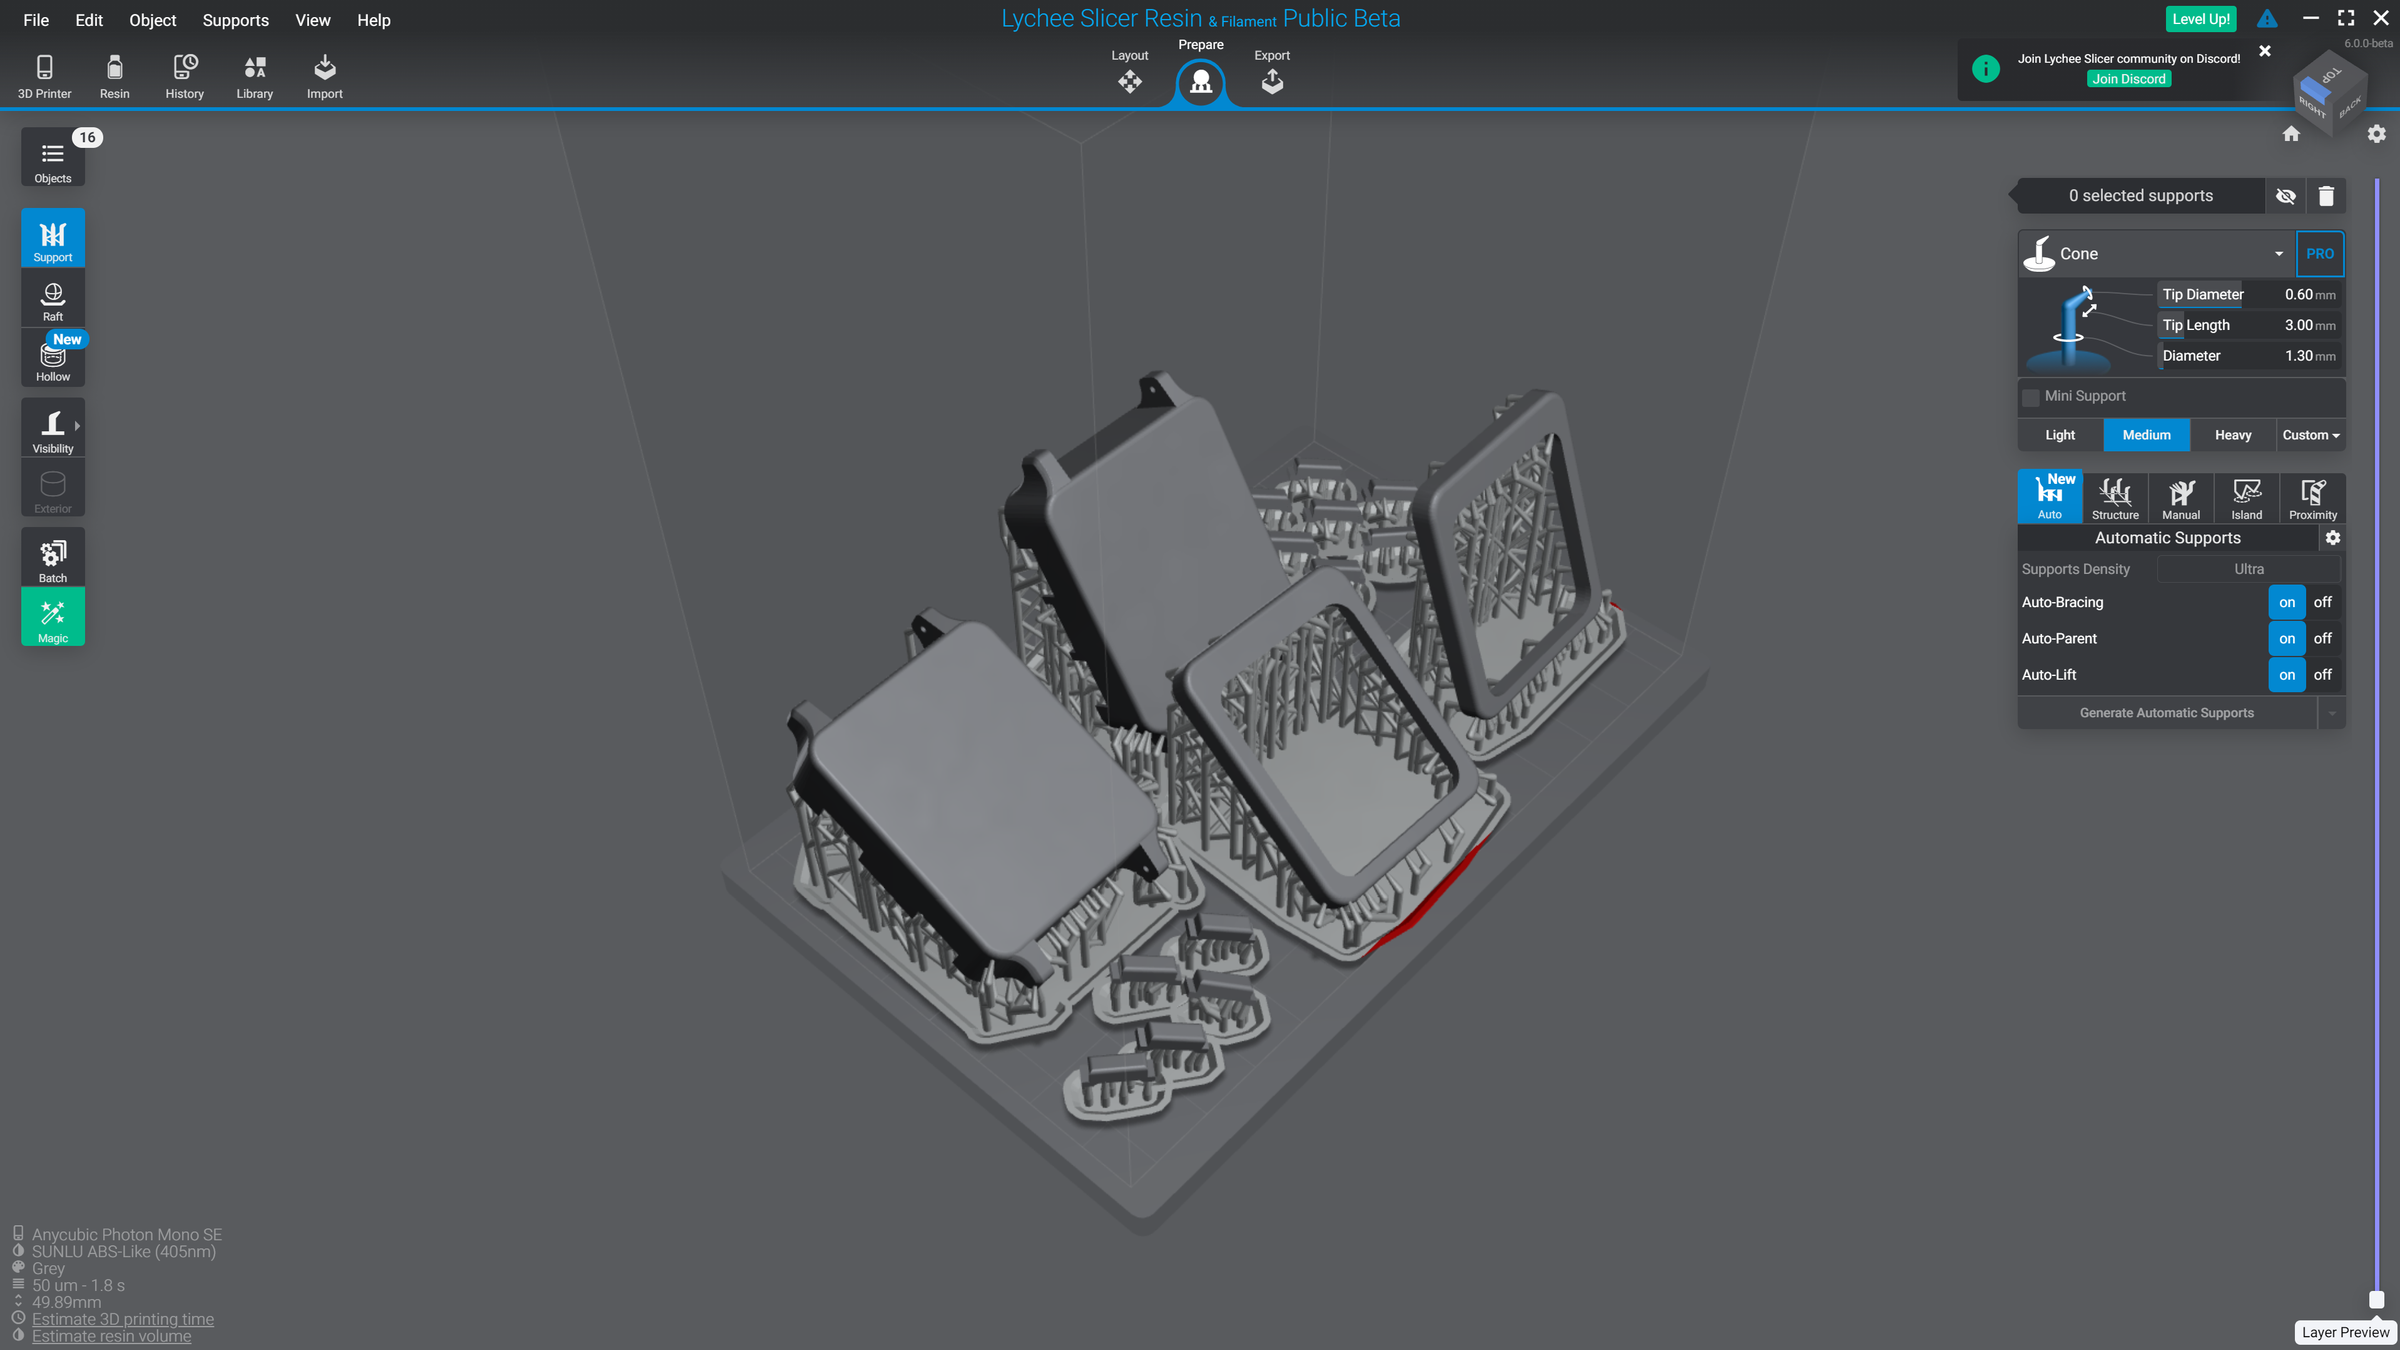Click Join Discord button
Viewport: 2400px width, 1350px height.
(2128, 79)
